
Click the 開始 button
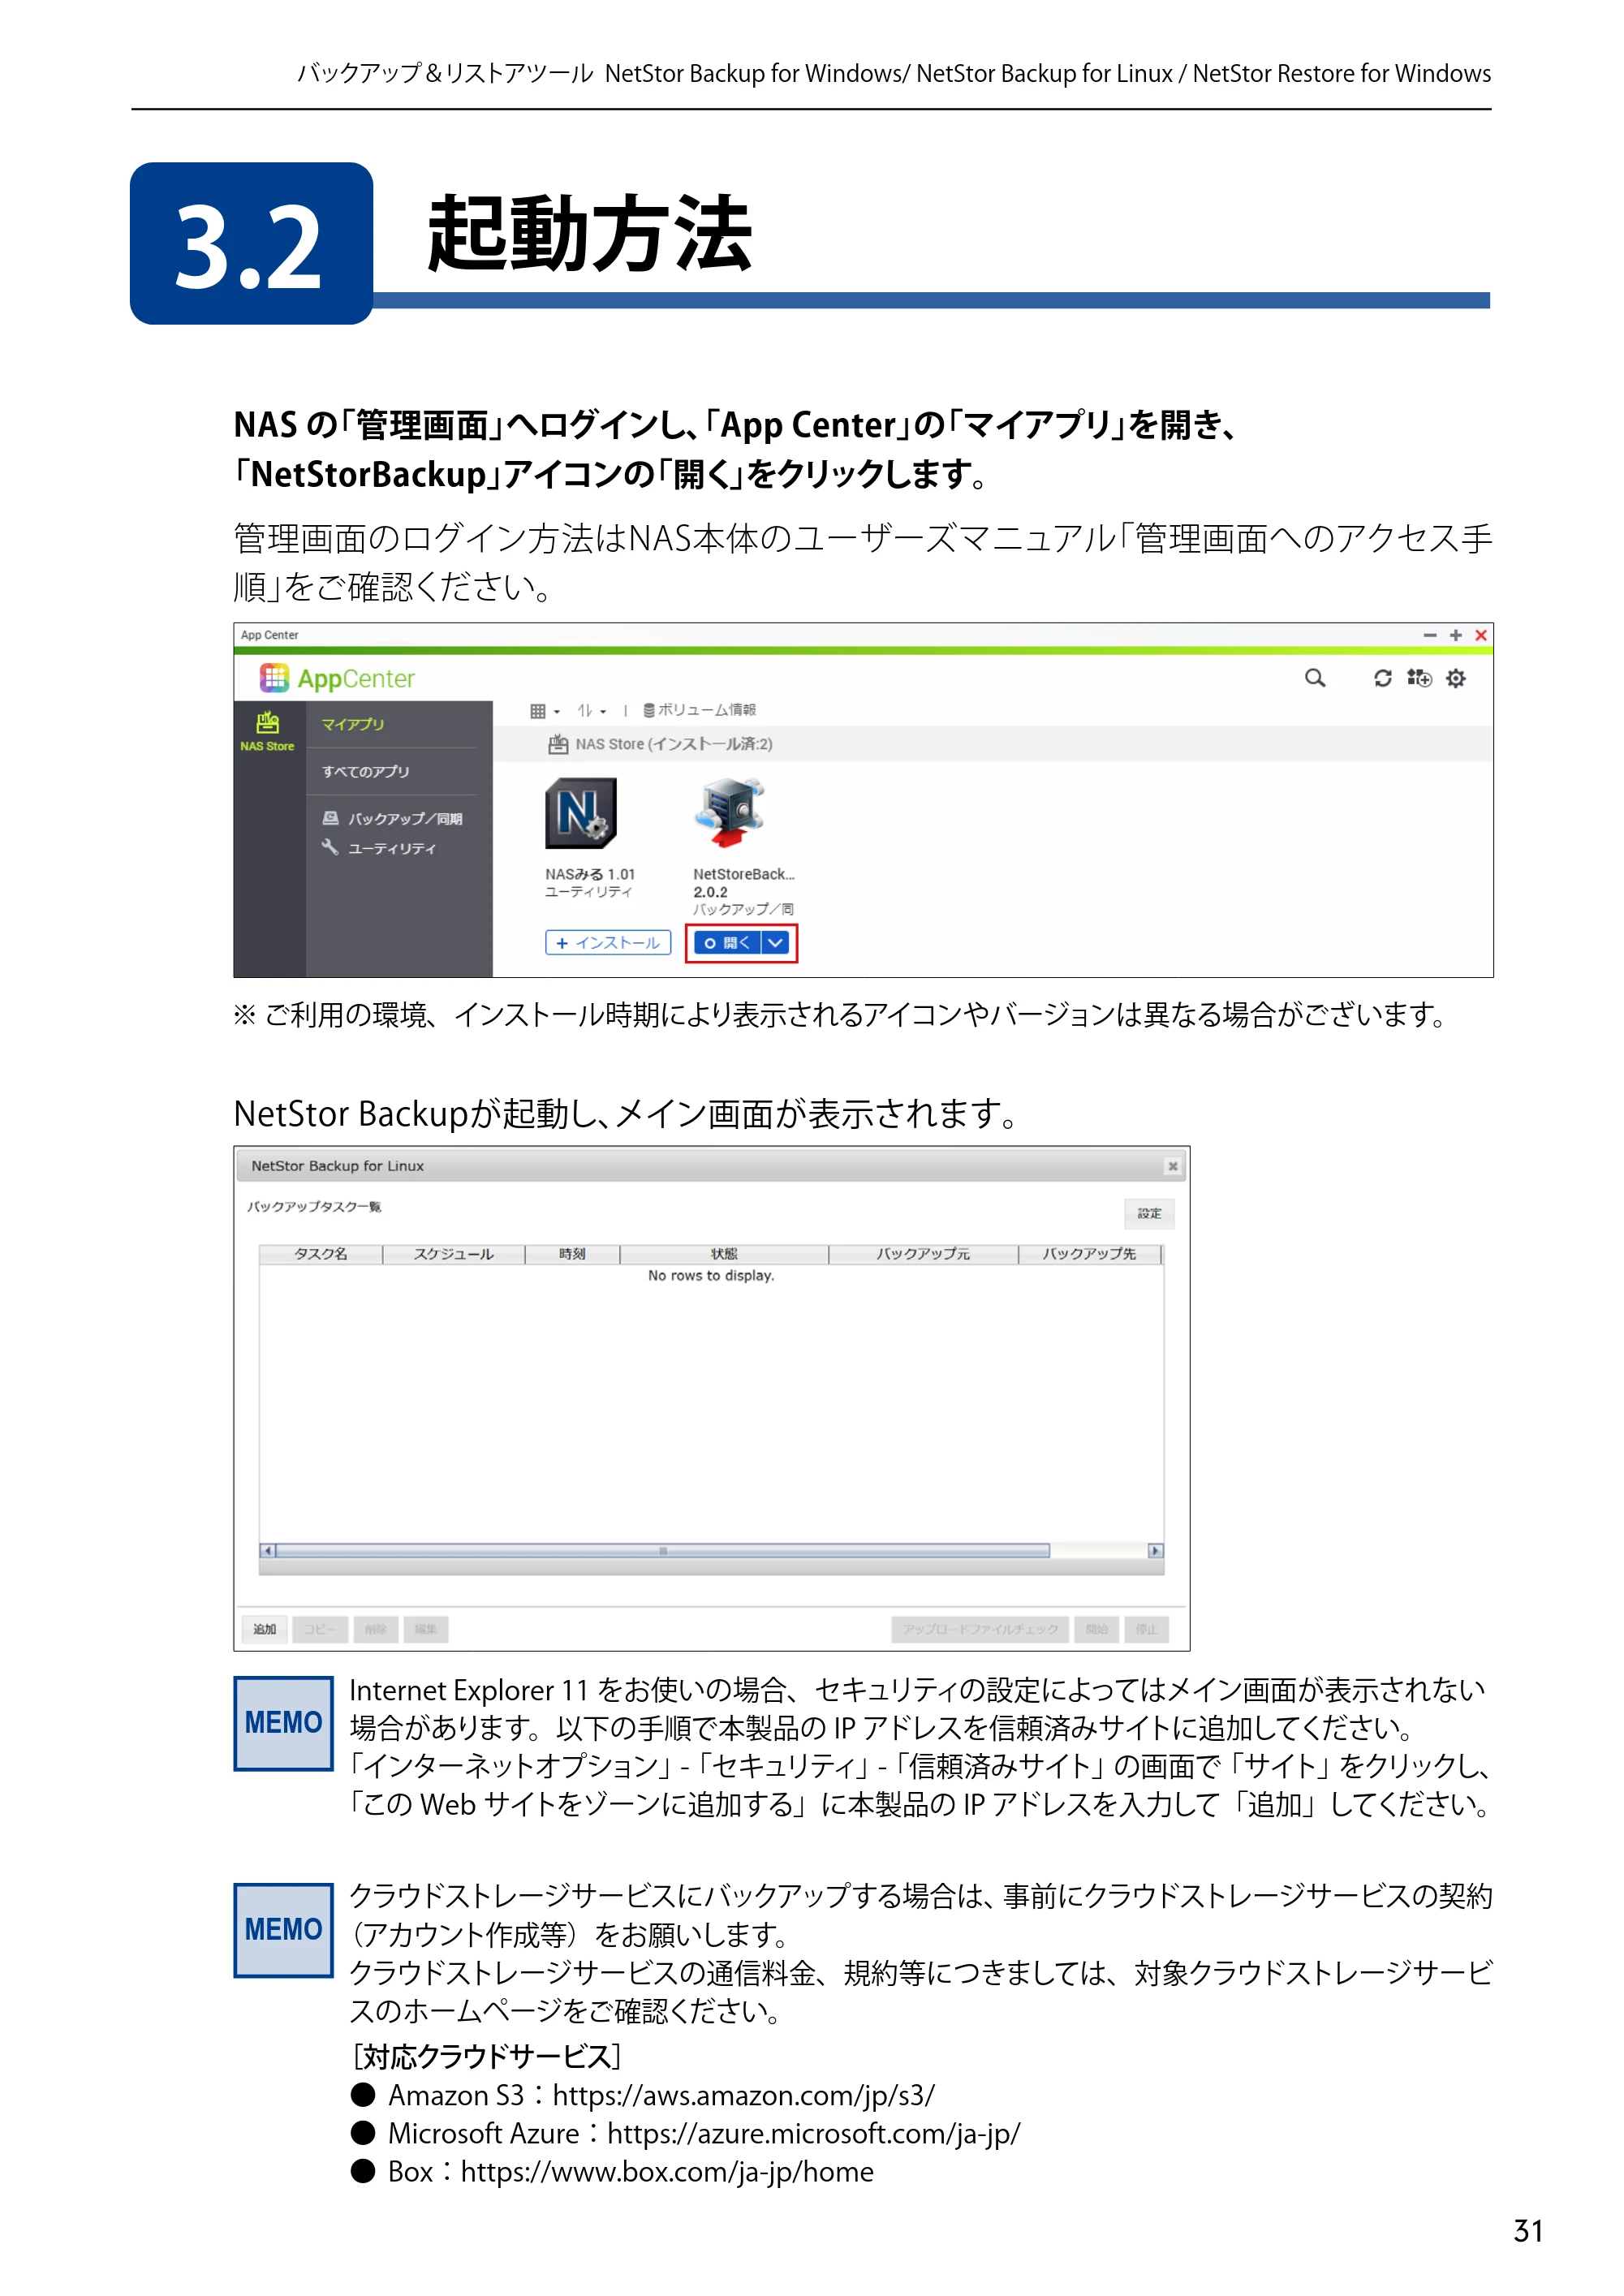1097,1629
